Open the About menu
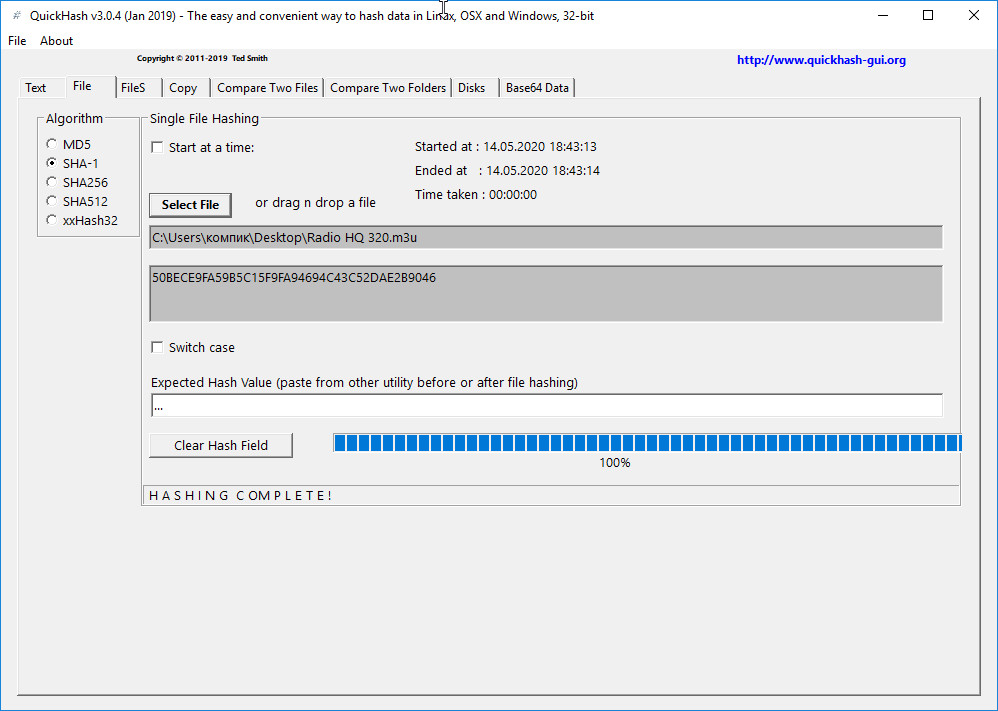This screenshot has height=711, width=998. pyautogui.click(x=56, y=41)
